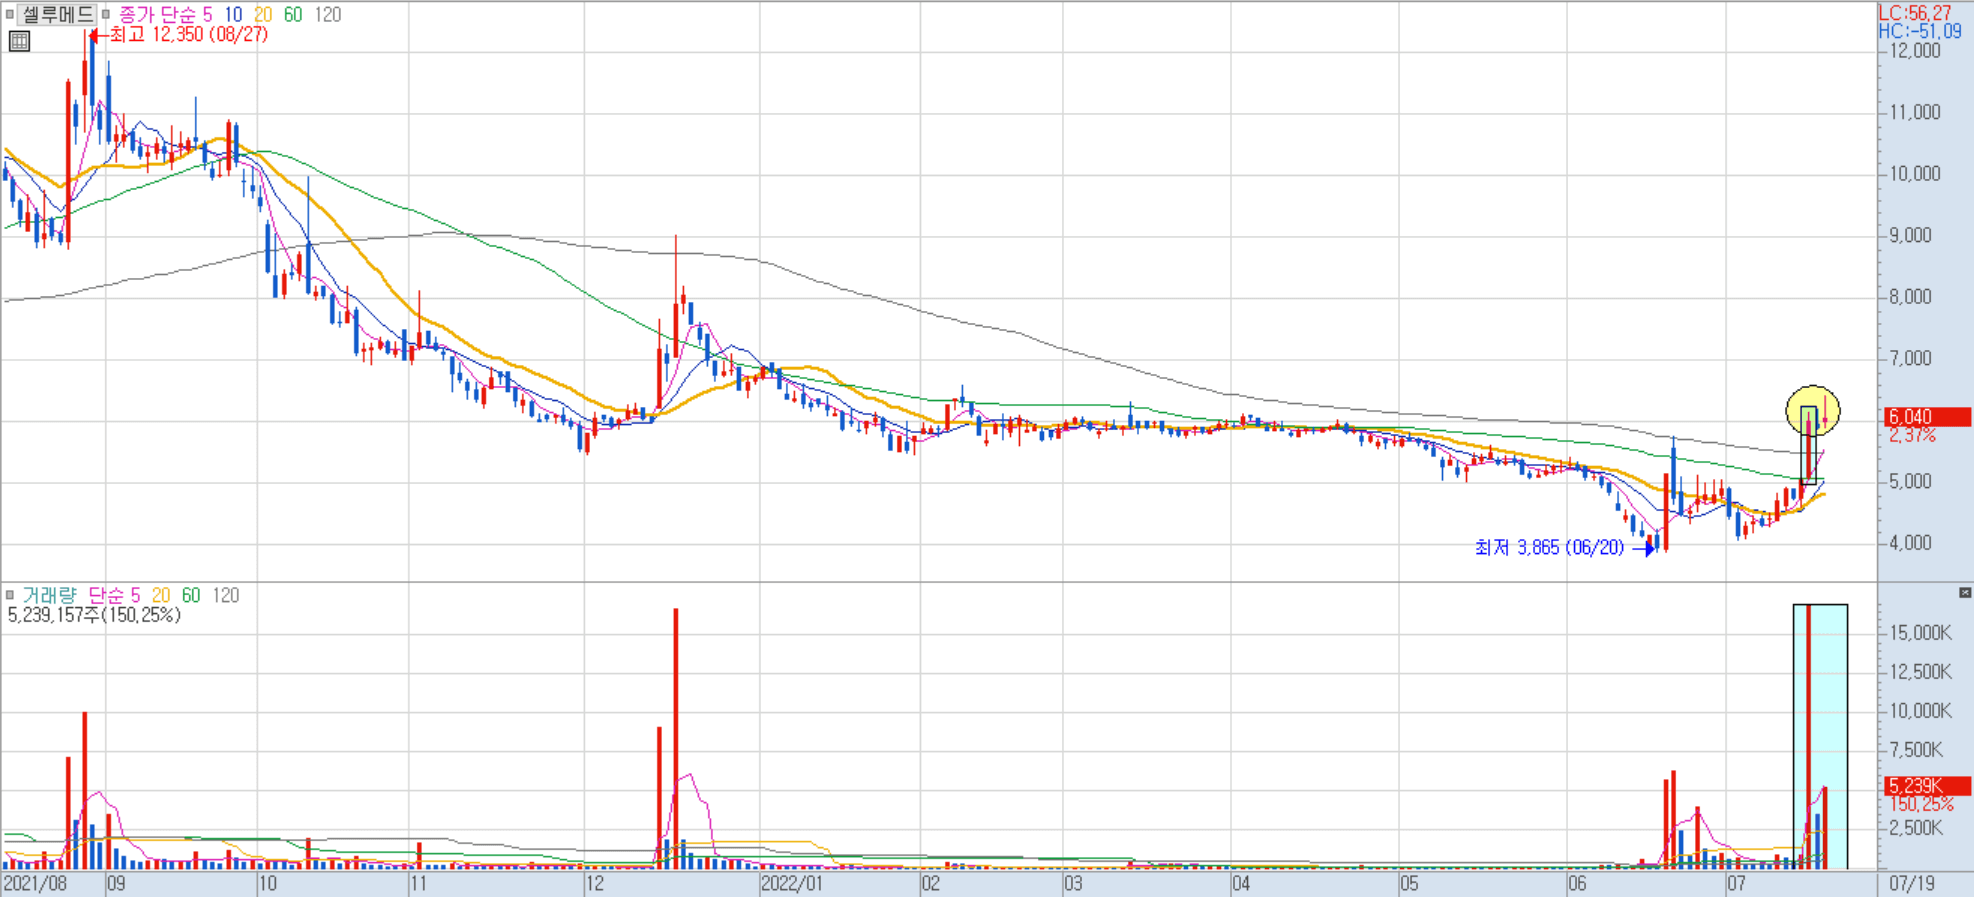The image size is (1974, 897).
Task: Click the 5,239K current volume tag
Action: tap(1927, 786)
